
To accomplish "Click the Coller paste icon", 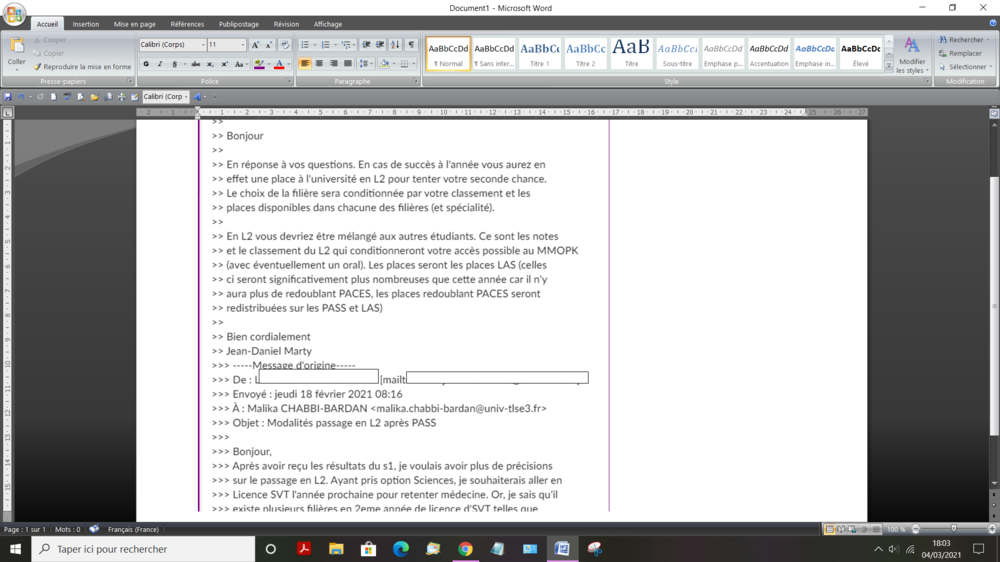I will pos(17,51).
